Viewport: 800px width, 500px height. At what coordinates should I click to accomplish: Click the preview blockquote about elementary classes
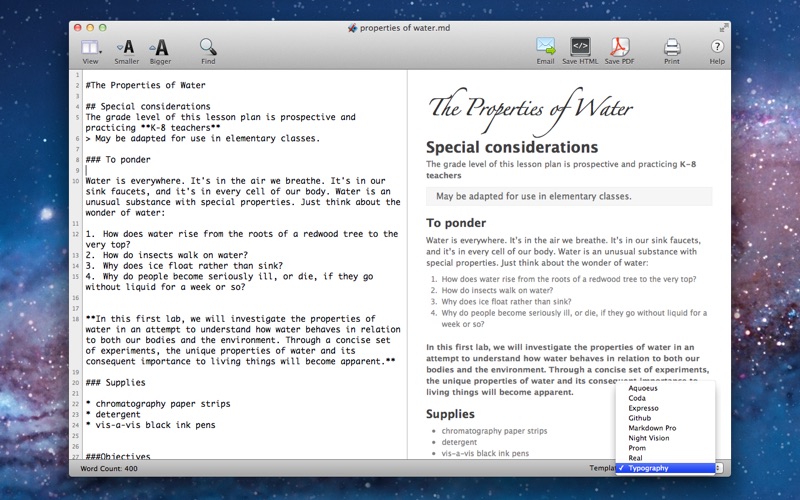569,196
